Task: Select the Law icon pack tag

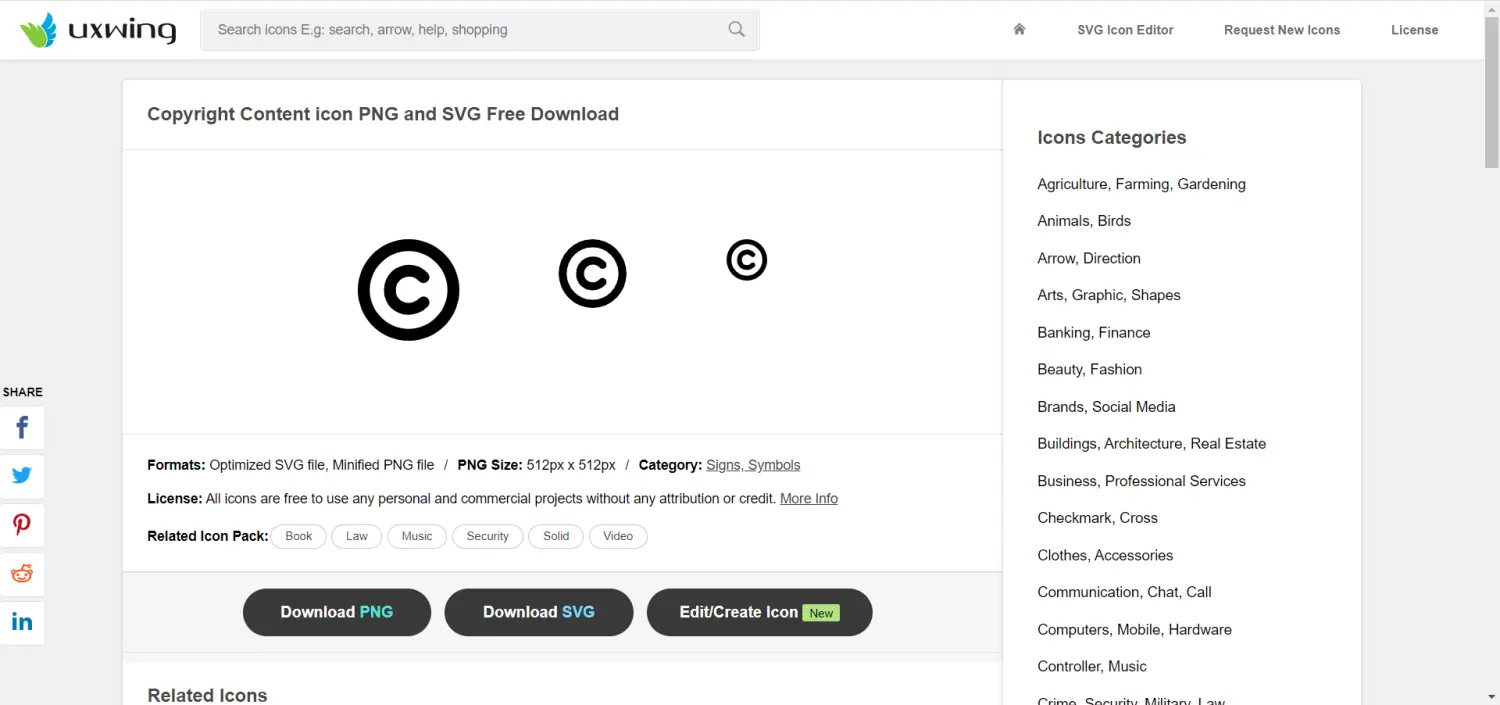Action: tap(357, 536)
